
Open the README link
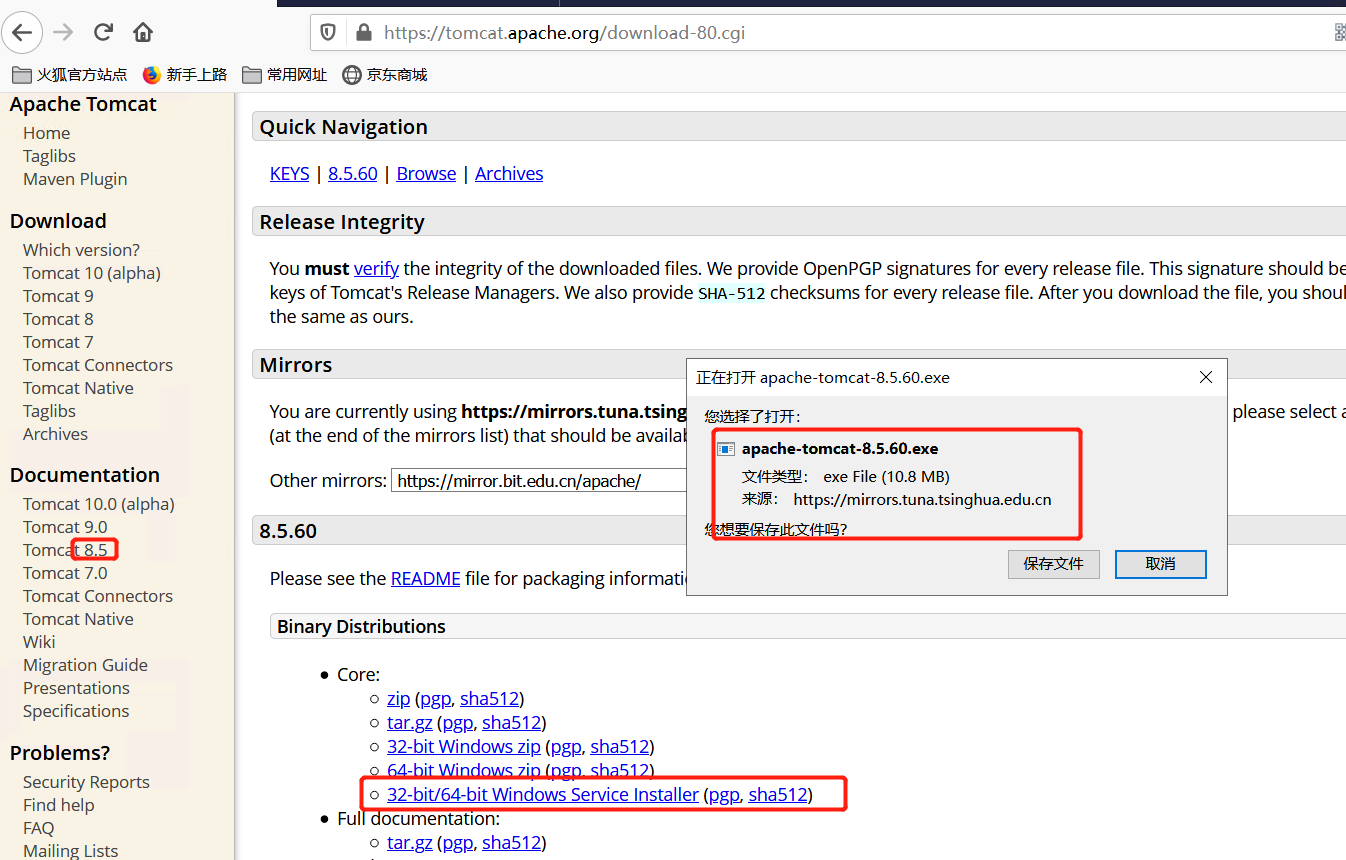[426, 579]
